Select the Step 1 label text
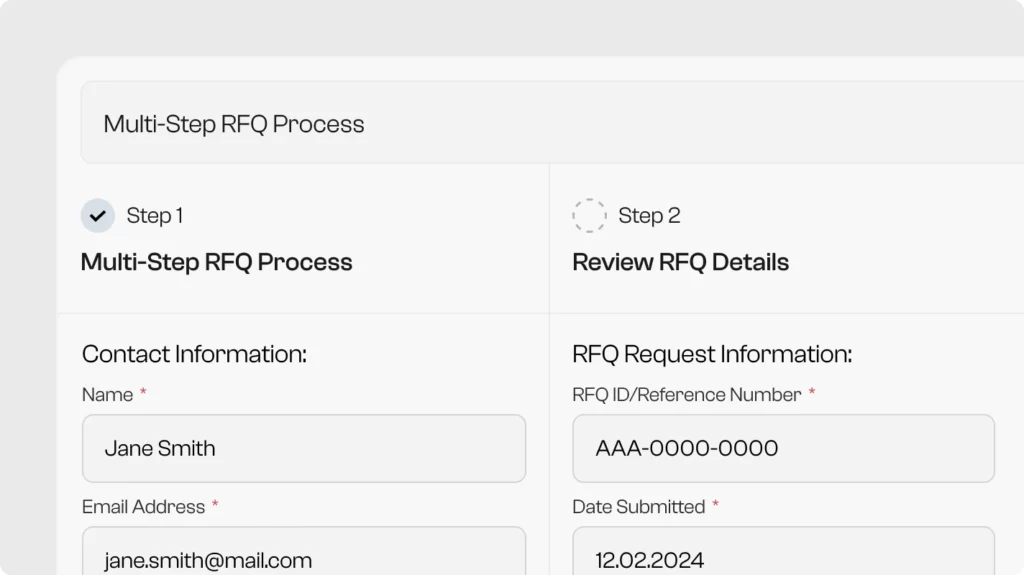 pyautogui.click(x=154, y=216)
